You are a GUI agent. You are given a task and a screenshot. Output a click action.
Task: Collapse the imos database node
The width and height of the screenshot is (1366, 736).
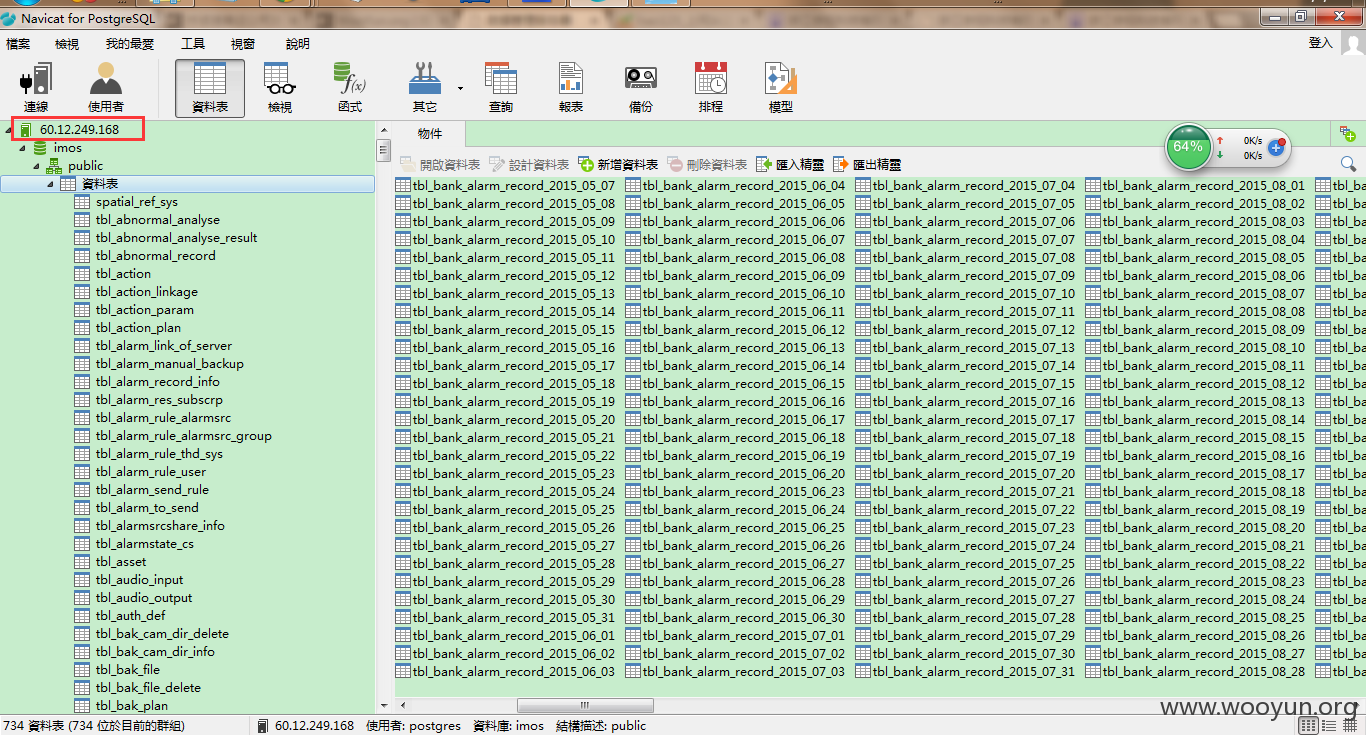pos(22,148)
